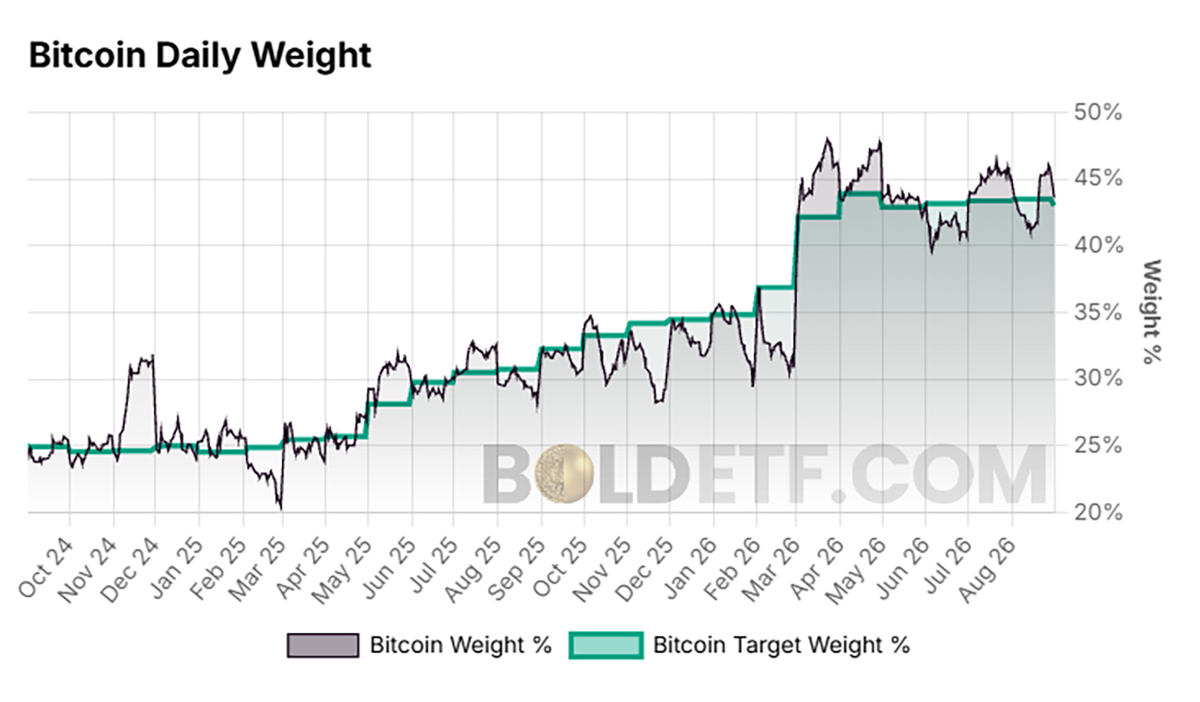Click the BOLDETF.COM watermark text

point(765,474)
